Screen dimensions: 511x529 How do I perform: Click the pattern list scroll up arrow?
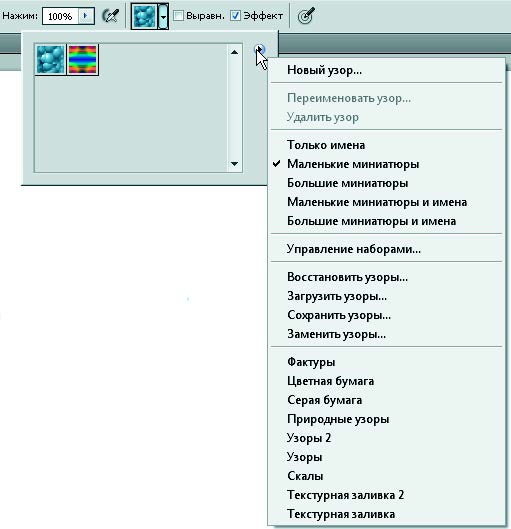click(x=234, y=52)
